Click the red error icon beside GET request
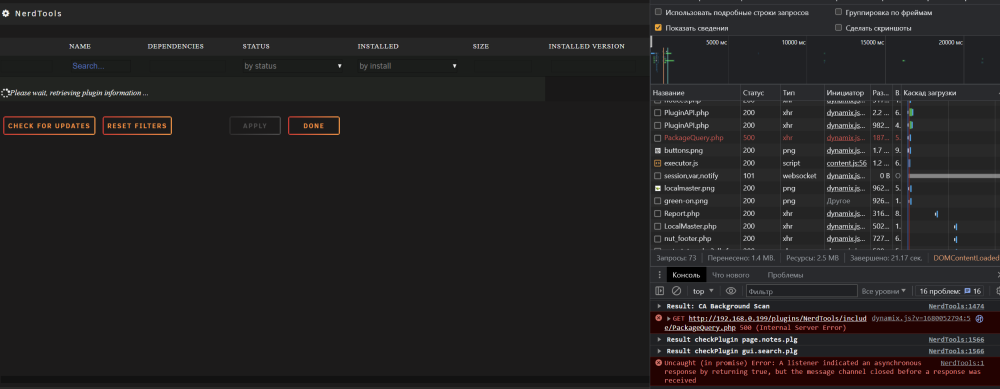1000x389 pixels. (x=659, y=318)
